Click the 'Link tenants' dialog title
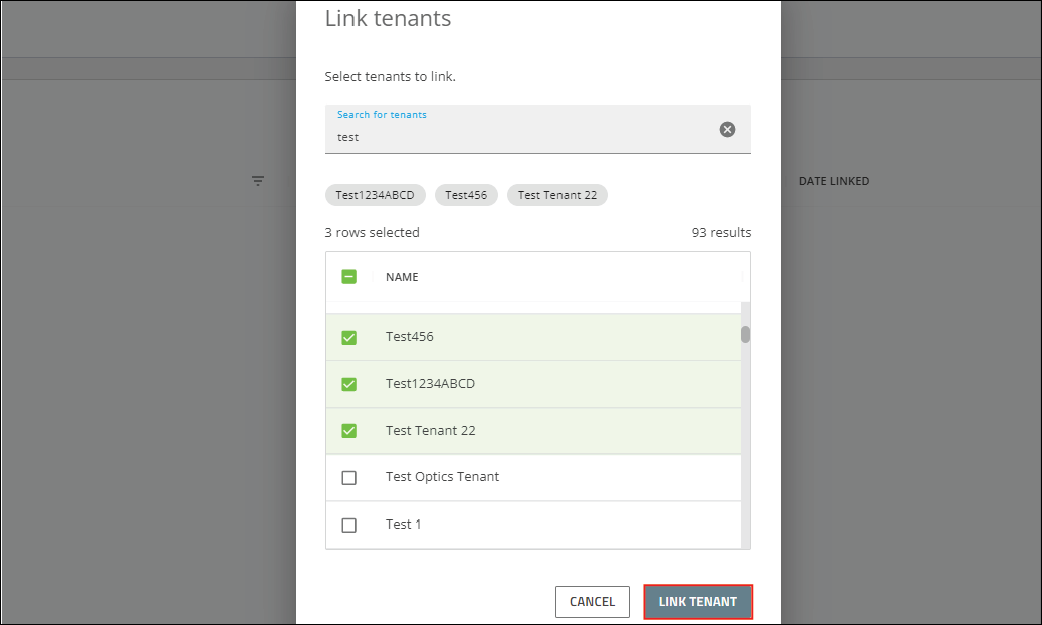The height and width of the screenshot is (625, 1042). click(388, 18)
